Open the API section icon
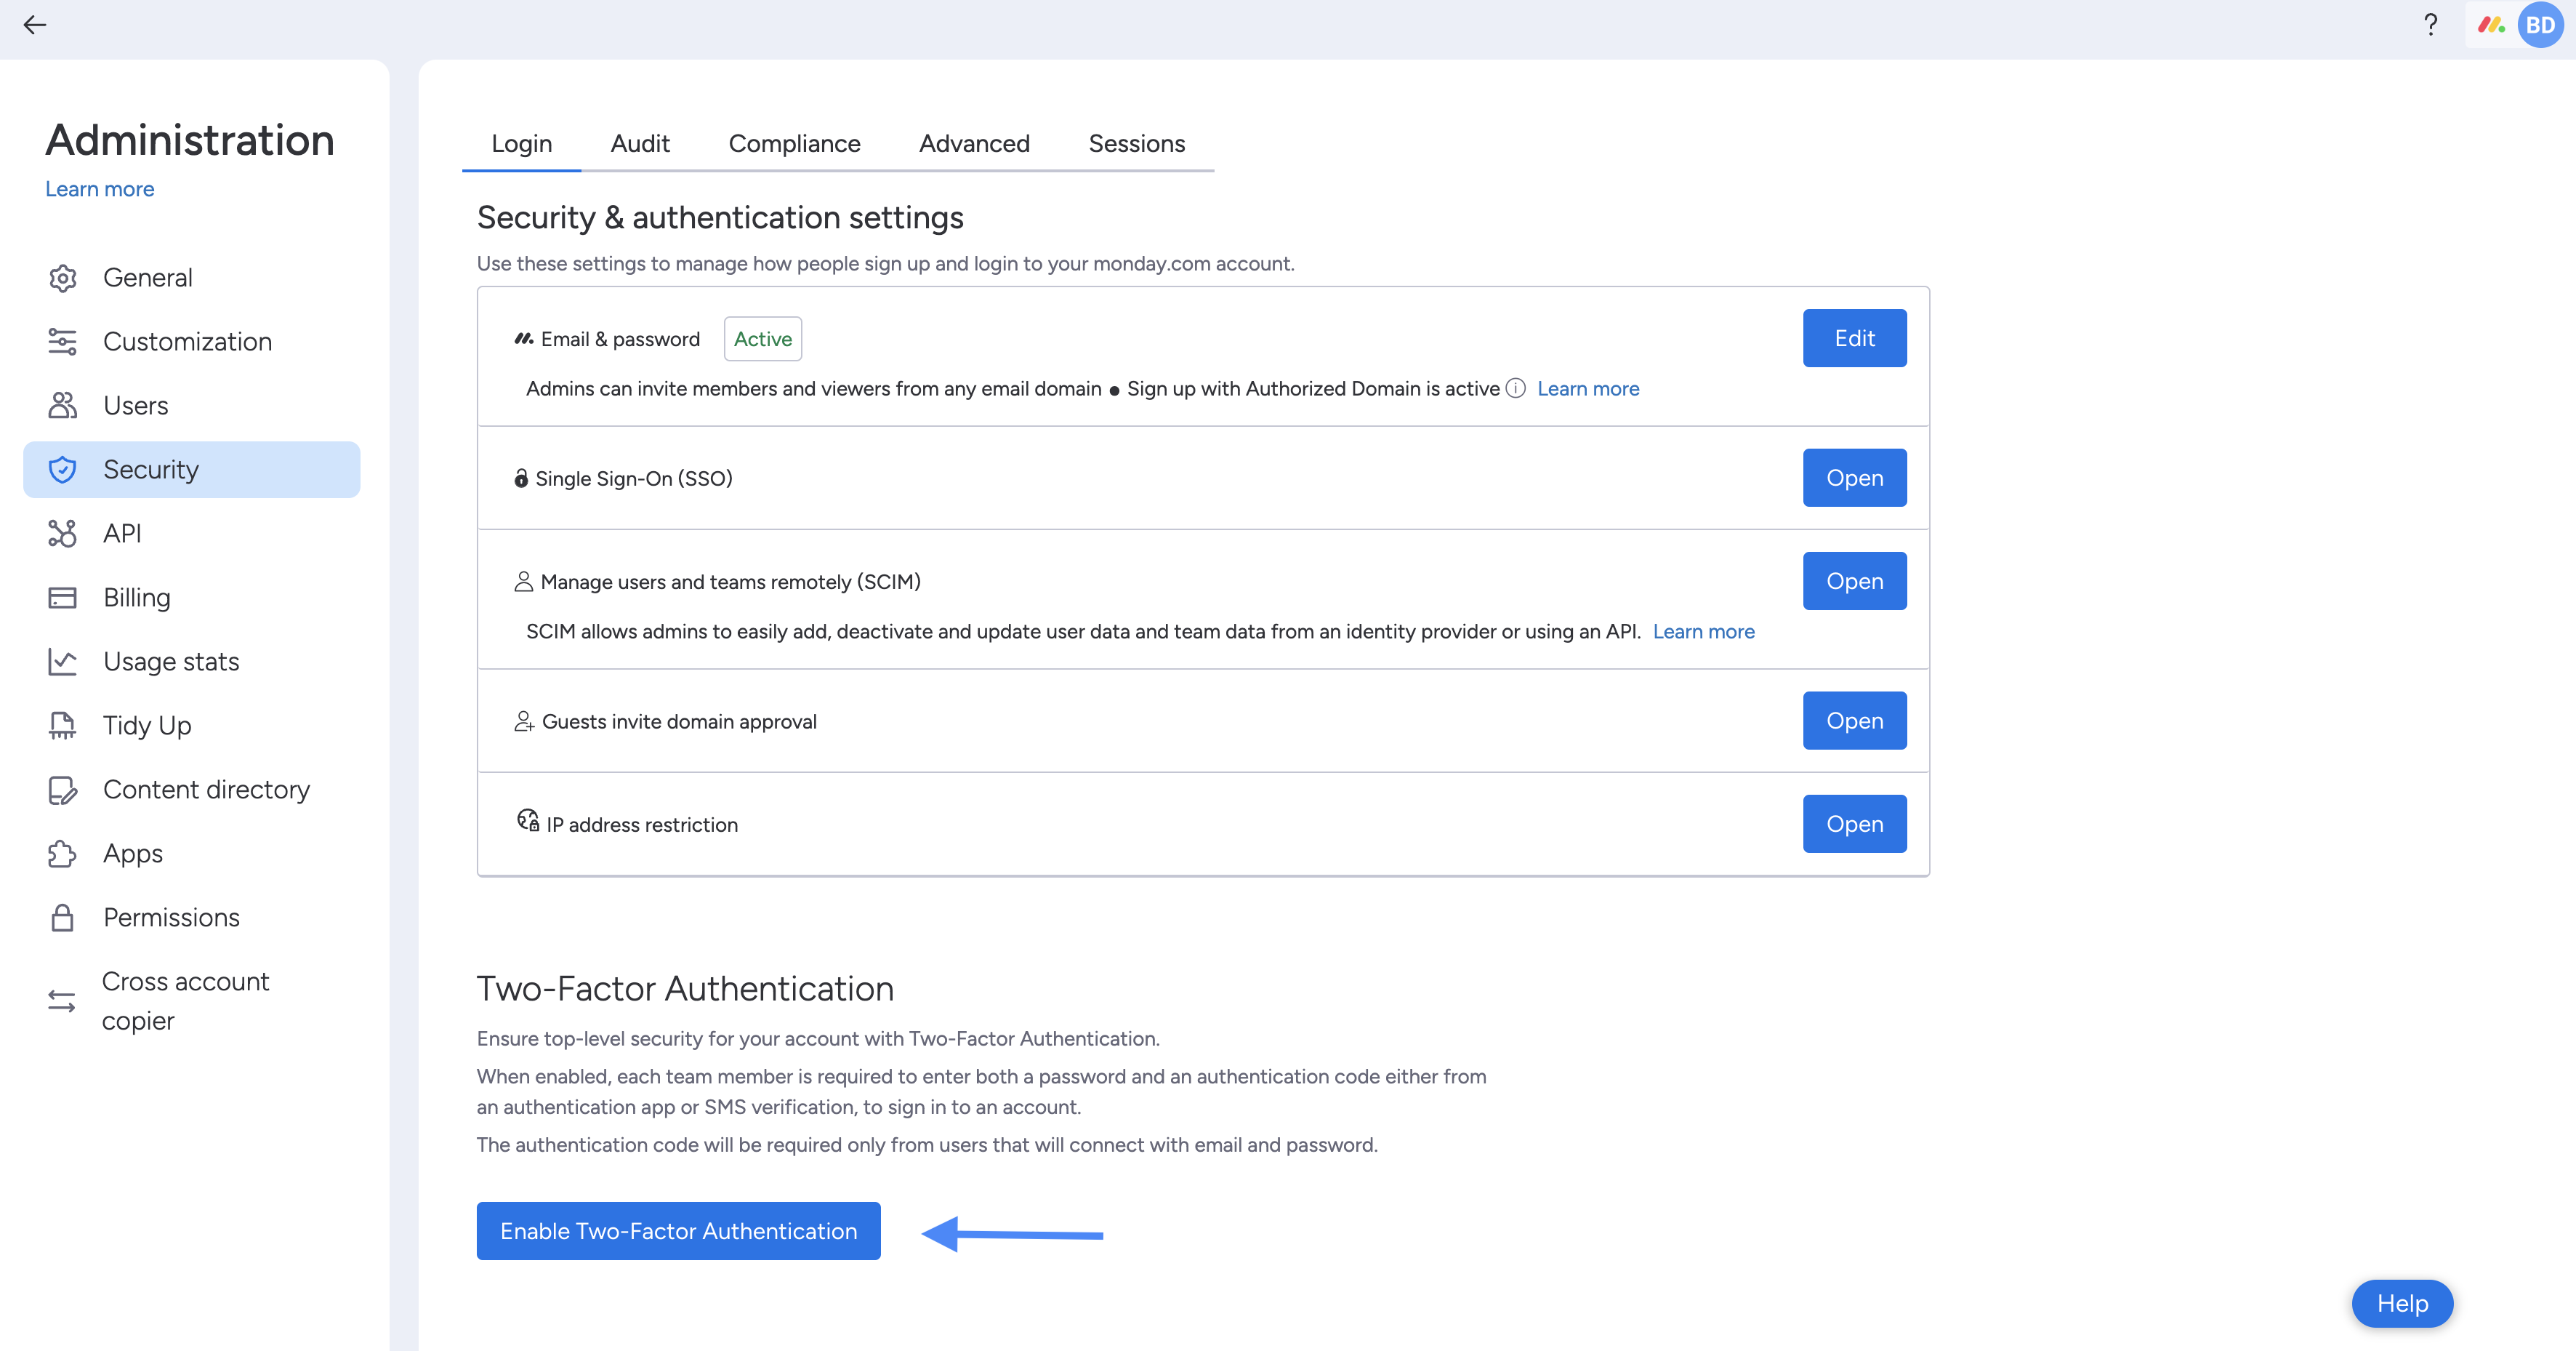The height and width of the screenshot is (1351, 2576). pyautogui.click(x=62, y=534)
